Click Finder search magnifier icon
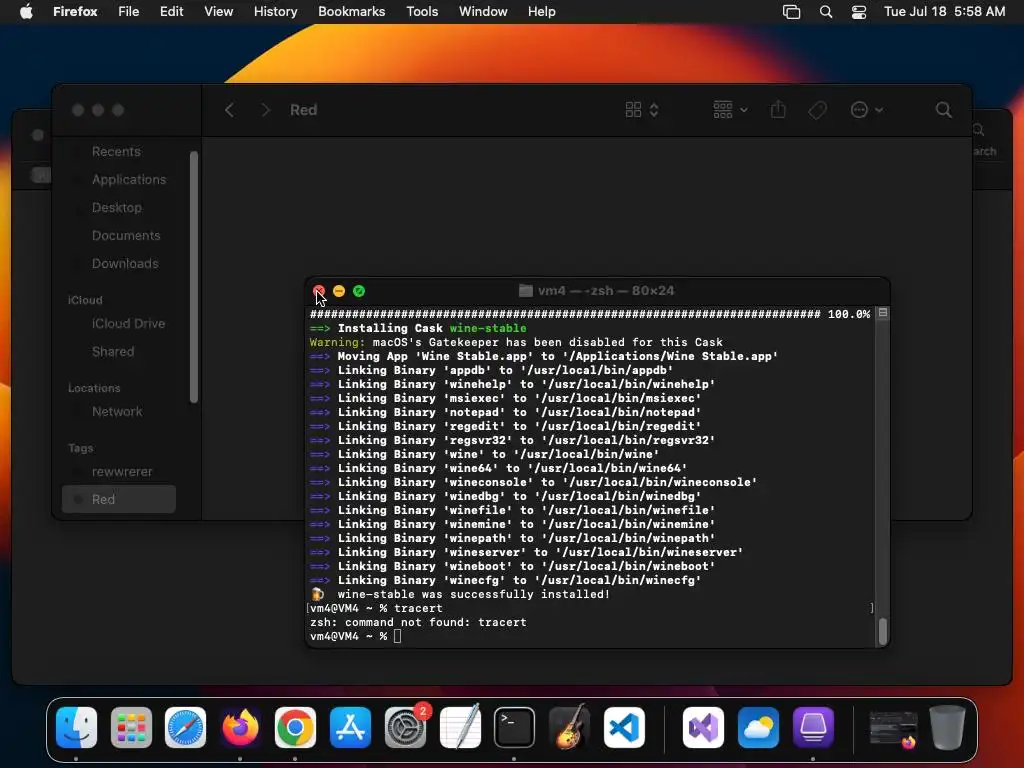Viewport: 1024px width, 768px height. (x=944, y=110)
